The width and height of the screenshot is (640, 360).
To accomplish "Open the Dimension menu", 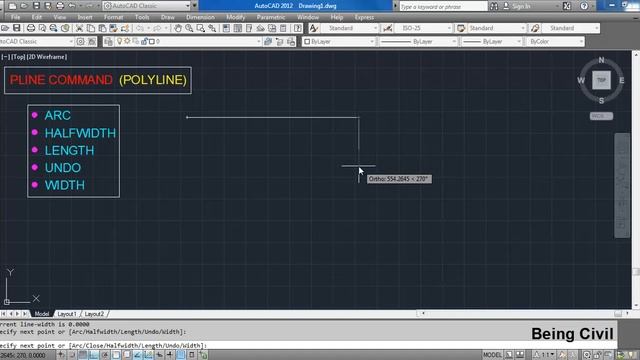I will [x=200, y=18].
